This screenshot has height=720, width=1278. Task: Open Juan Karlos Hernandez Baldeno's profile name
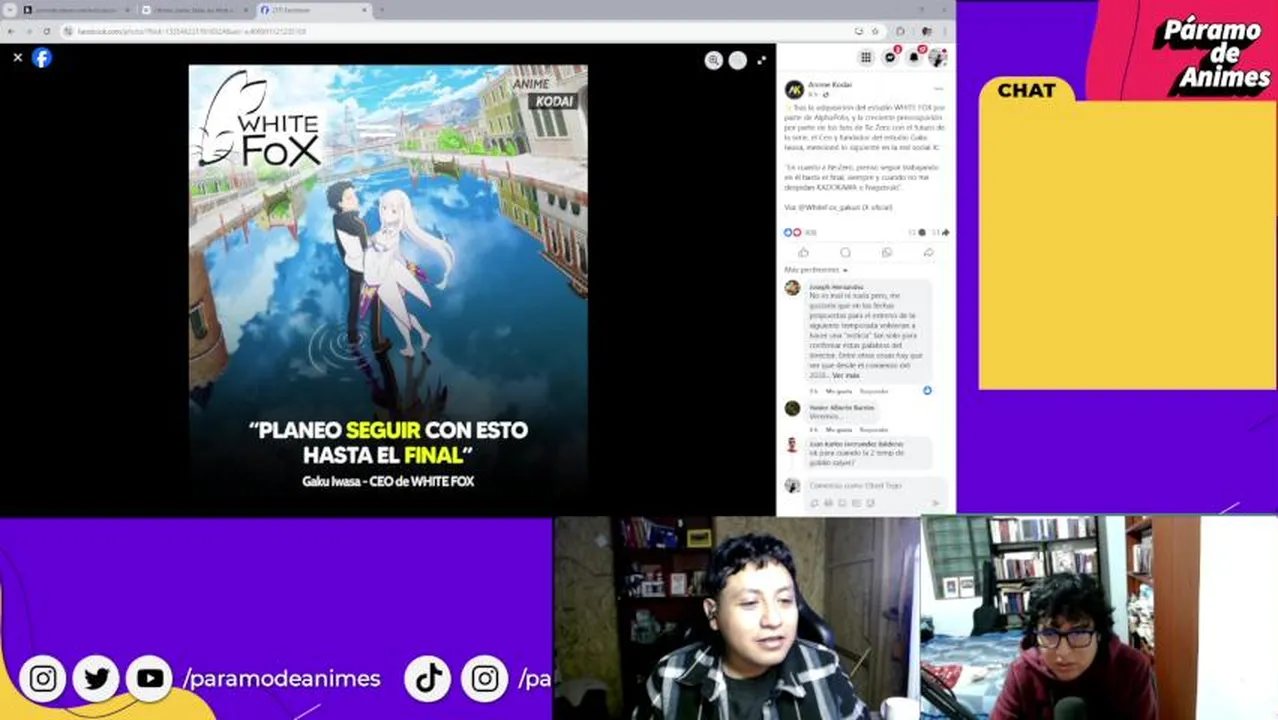(856, 443)
